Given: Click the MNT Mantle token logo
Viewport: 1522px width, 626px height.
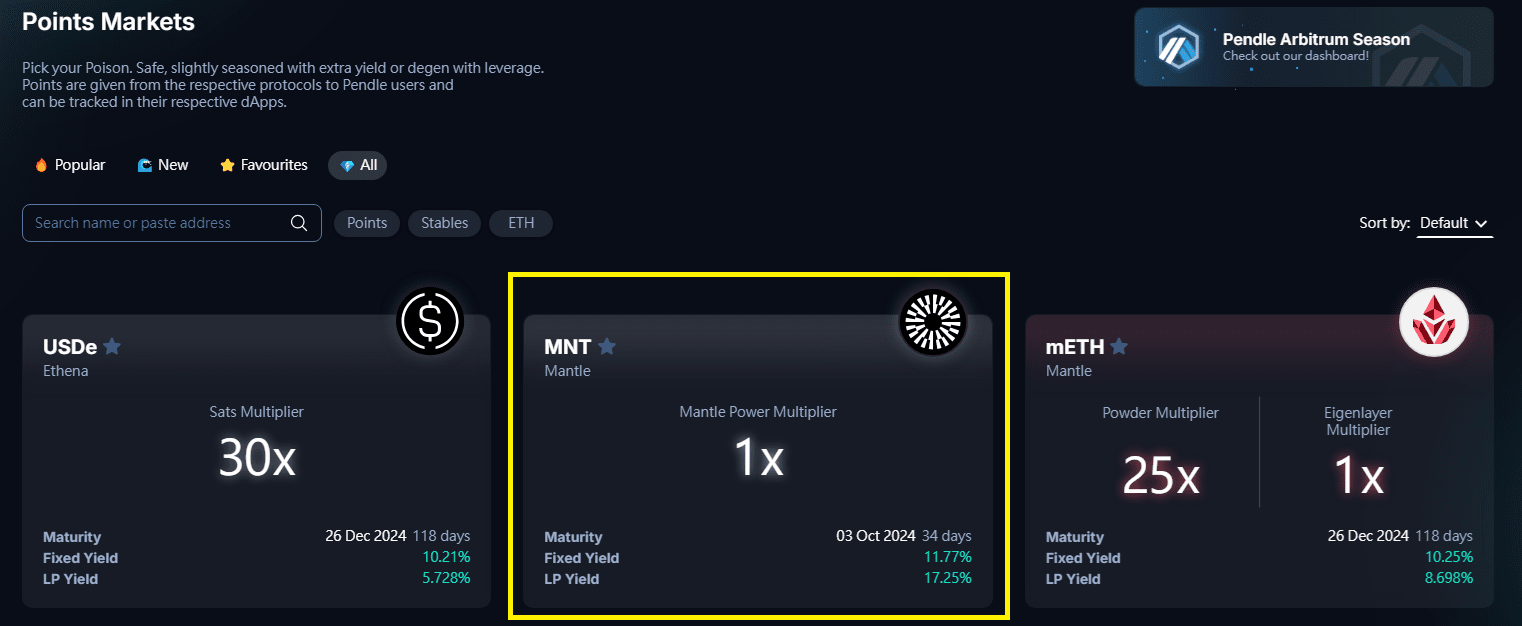Looking at the screenshot, I should coord(931,322).
